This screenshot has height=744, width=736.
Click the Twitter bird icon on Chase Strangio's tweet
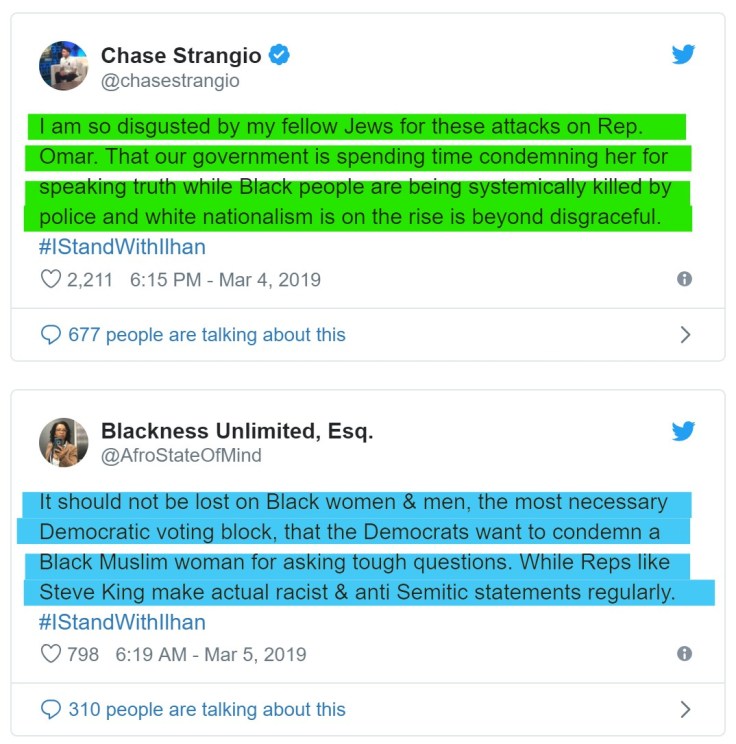click(x=684, y=54)
